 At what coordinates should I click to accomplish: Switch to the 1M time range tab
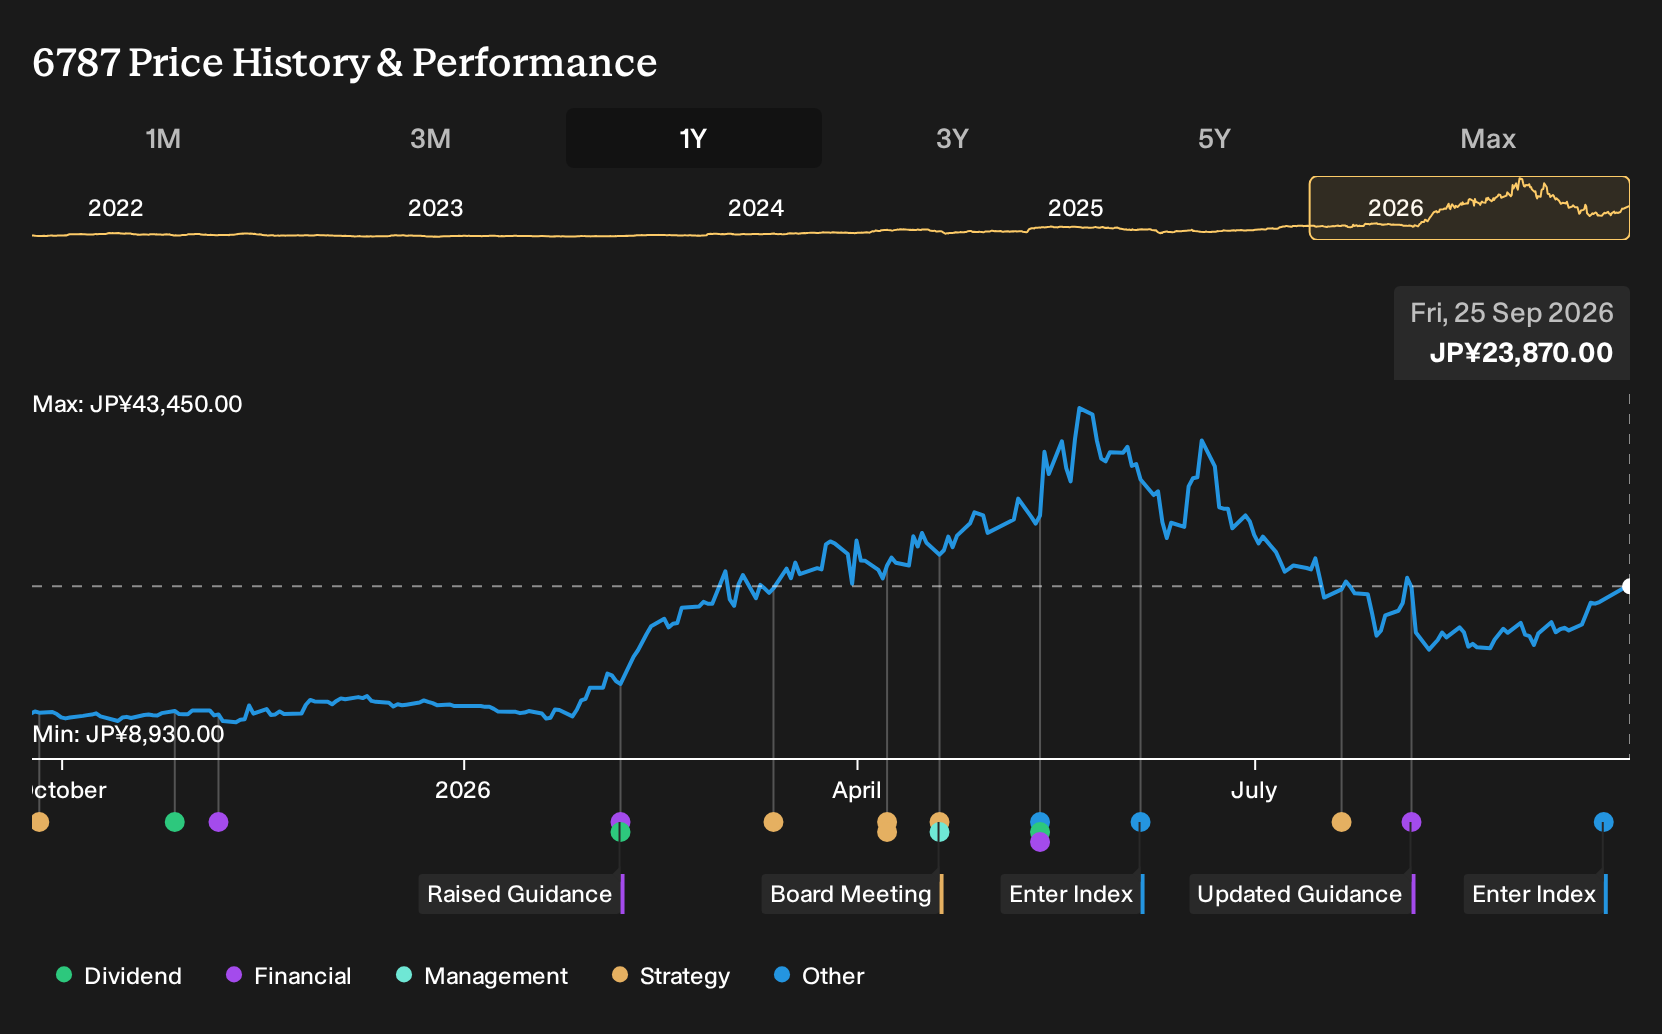coord(163,138)
